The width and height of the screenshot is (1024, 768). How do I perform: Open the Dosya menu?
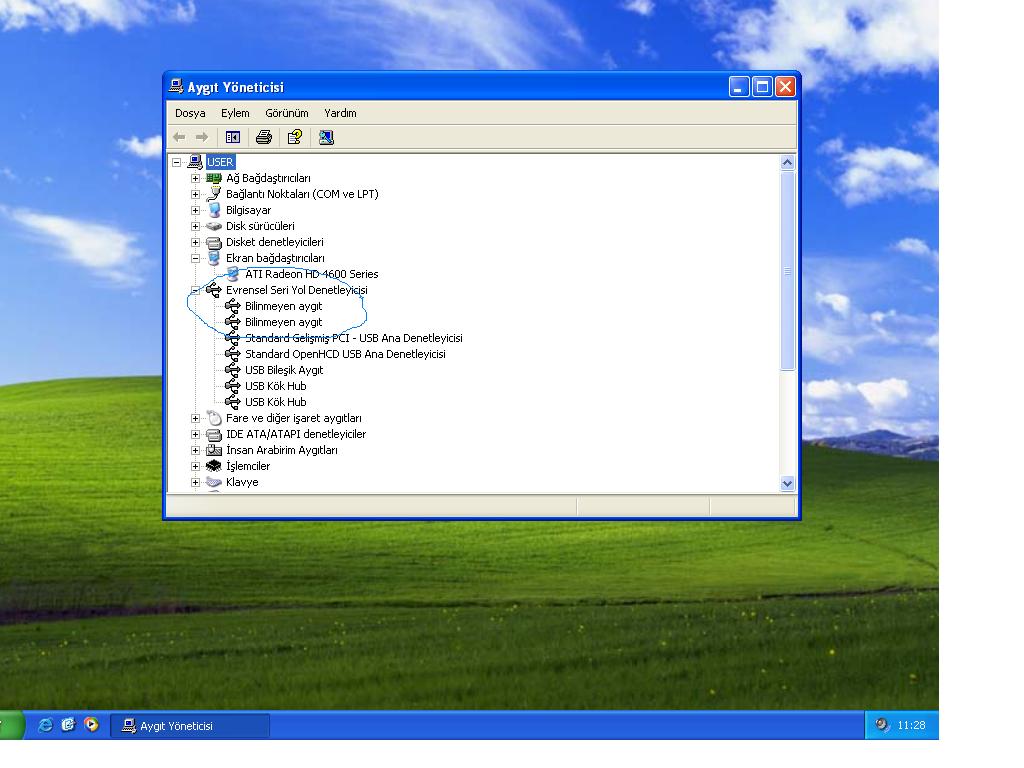[x=190, y=113]
